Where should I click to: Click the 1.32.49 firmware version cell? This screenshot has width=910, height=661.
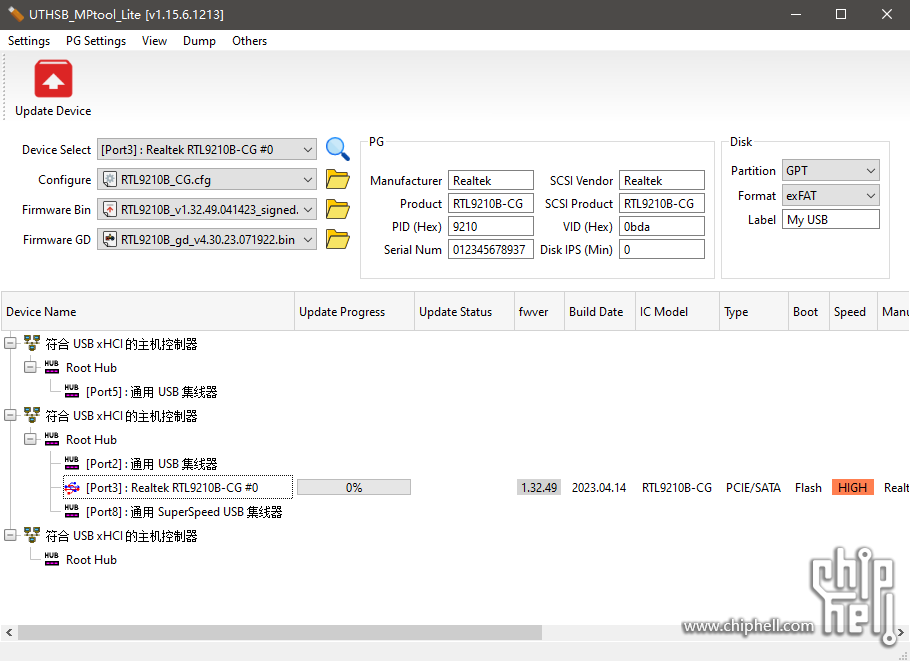tap(539, 487)
